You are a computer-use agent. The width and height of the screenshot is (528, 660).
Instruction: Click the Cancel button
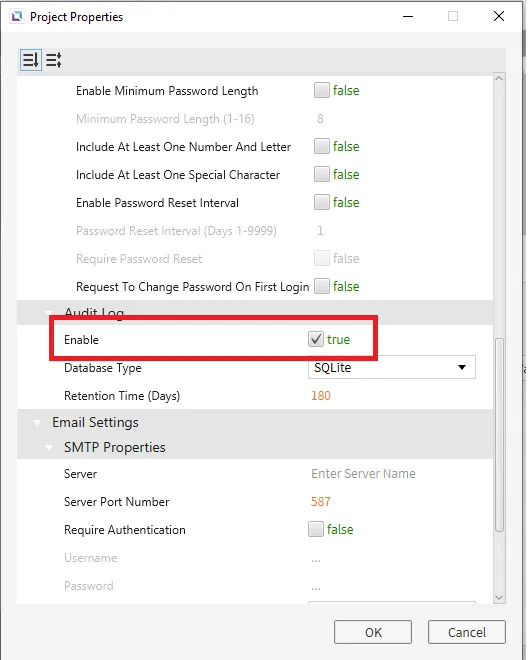click(467, 632)
